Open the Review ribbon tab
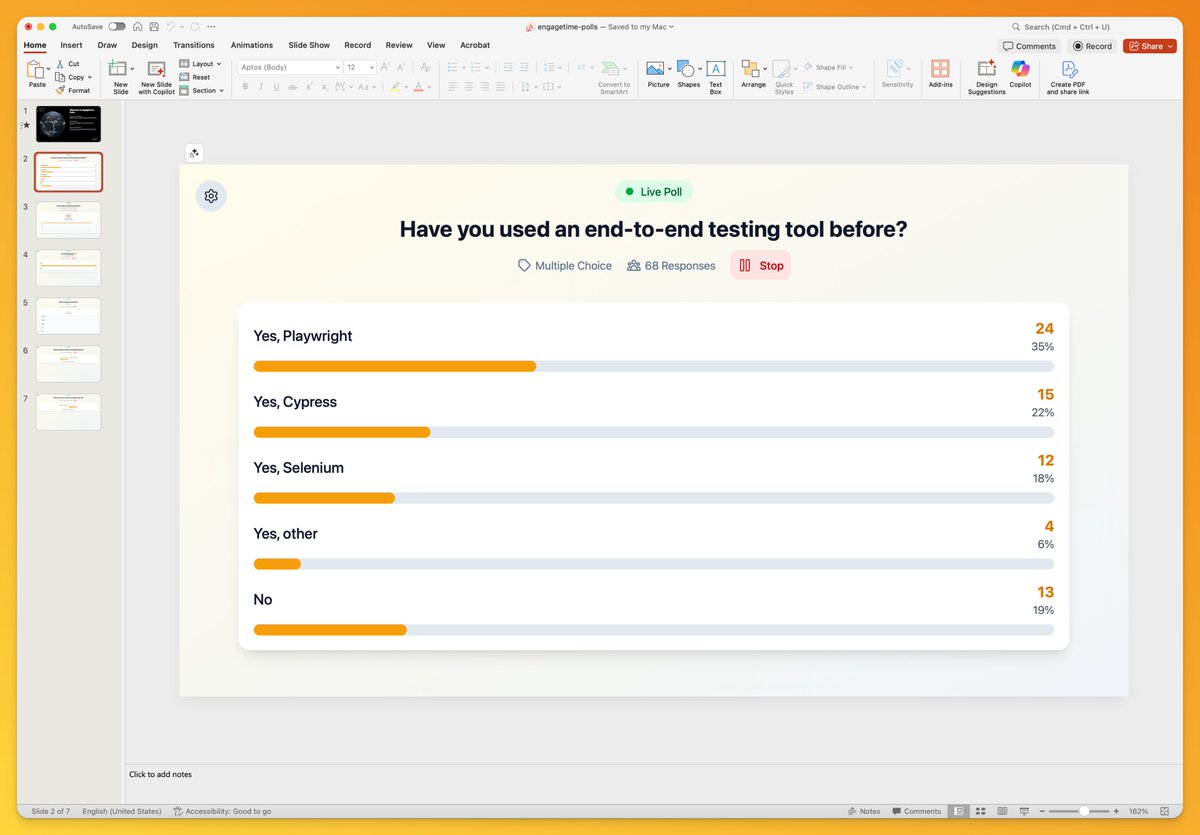 (398, 45)
